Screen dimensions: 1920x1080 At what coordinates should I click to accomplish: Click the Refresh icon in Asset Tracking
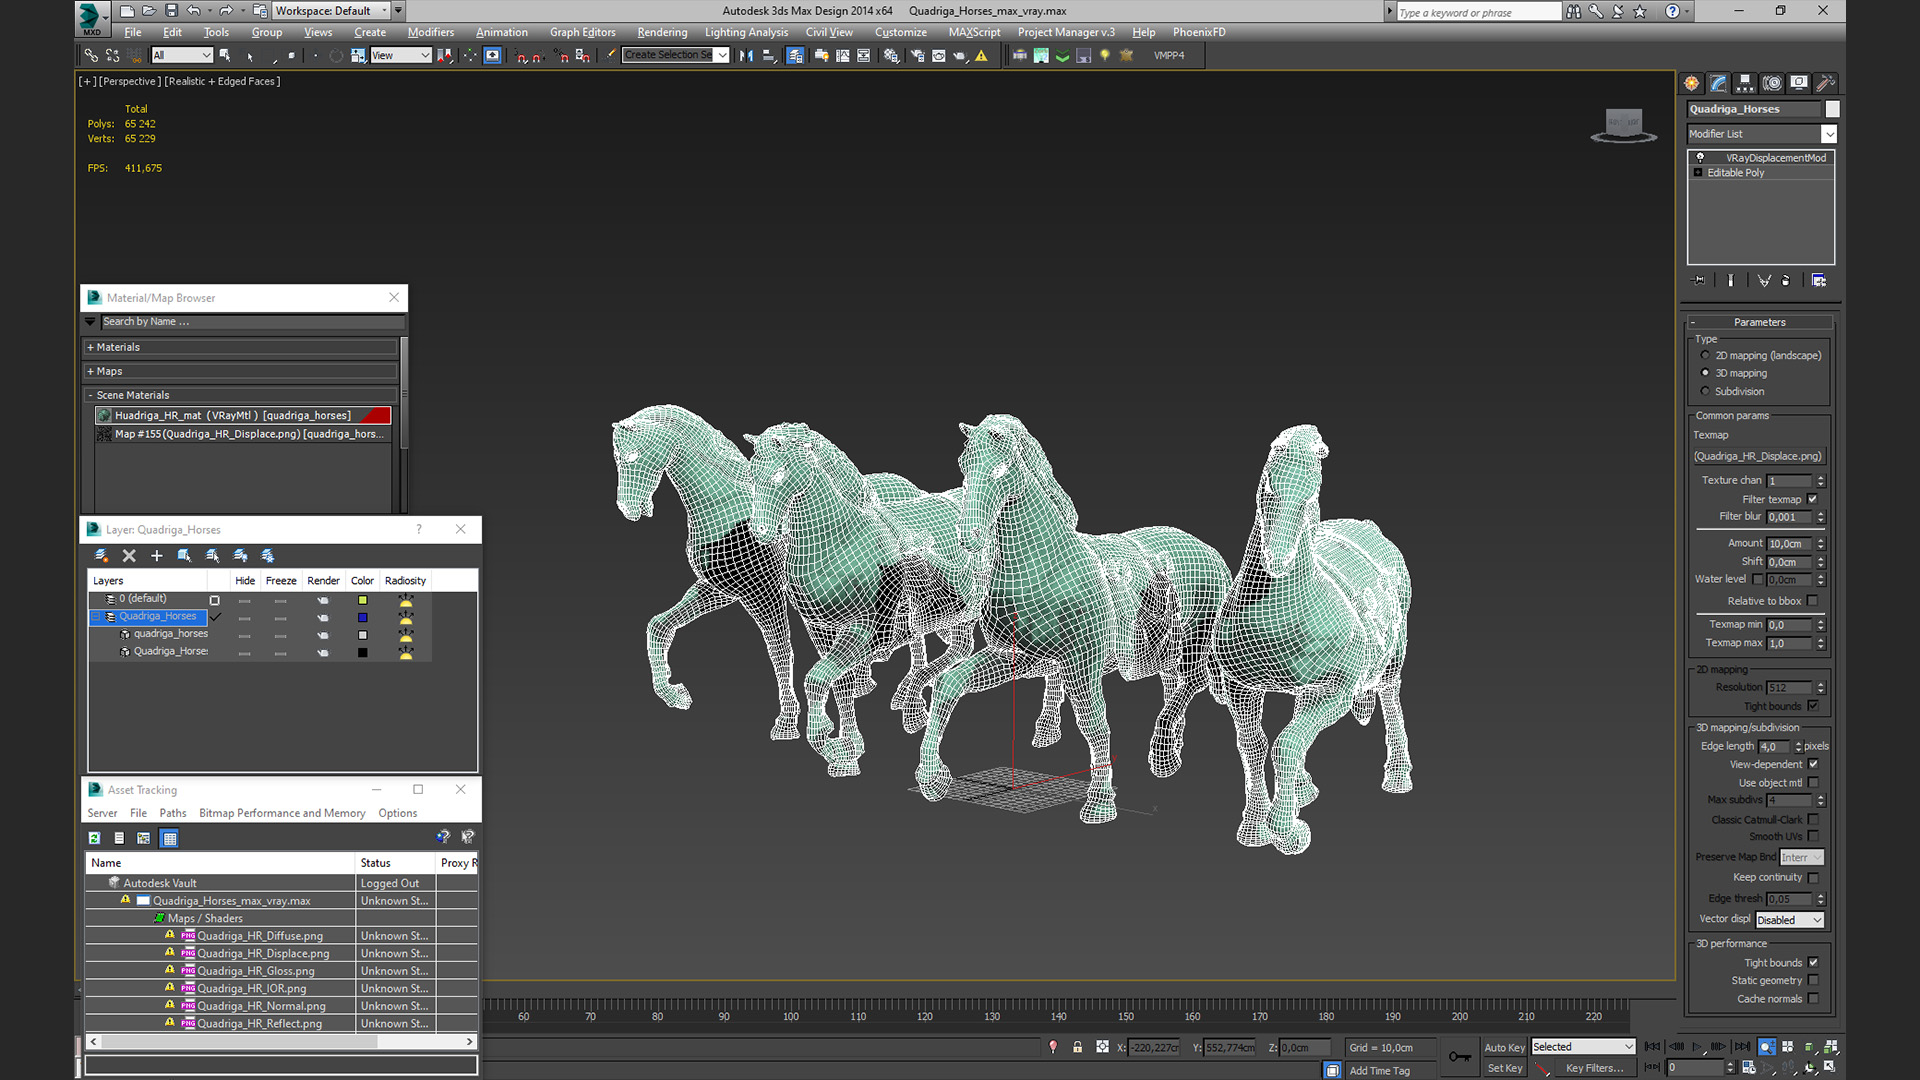coord(94,838)
